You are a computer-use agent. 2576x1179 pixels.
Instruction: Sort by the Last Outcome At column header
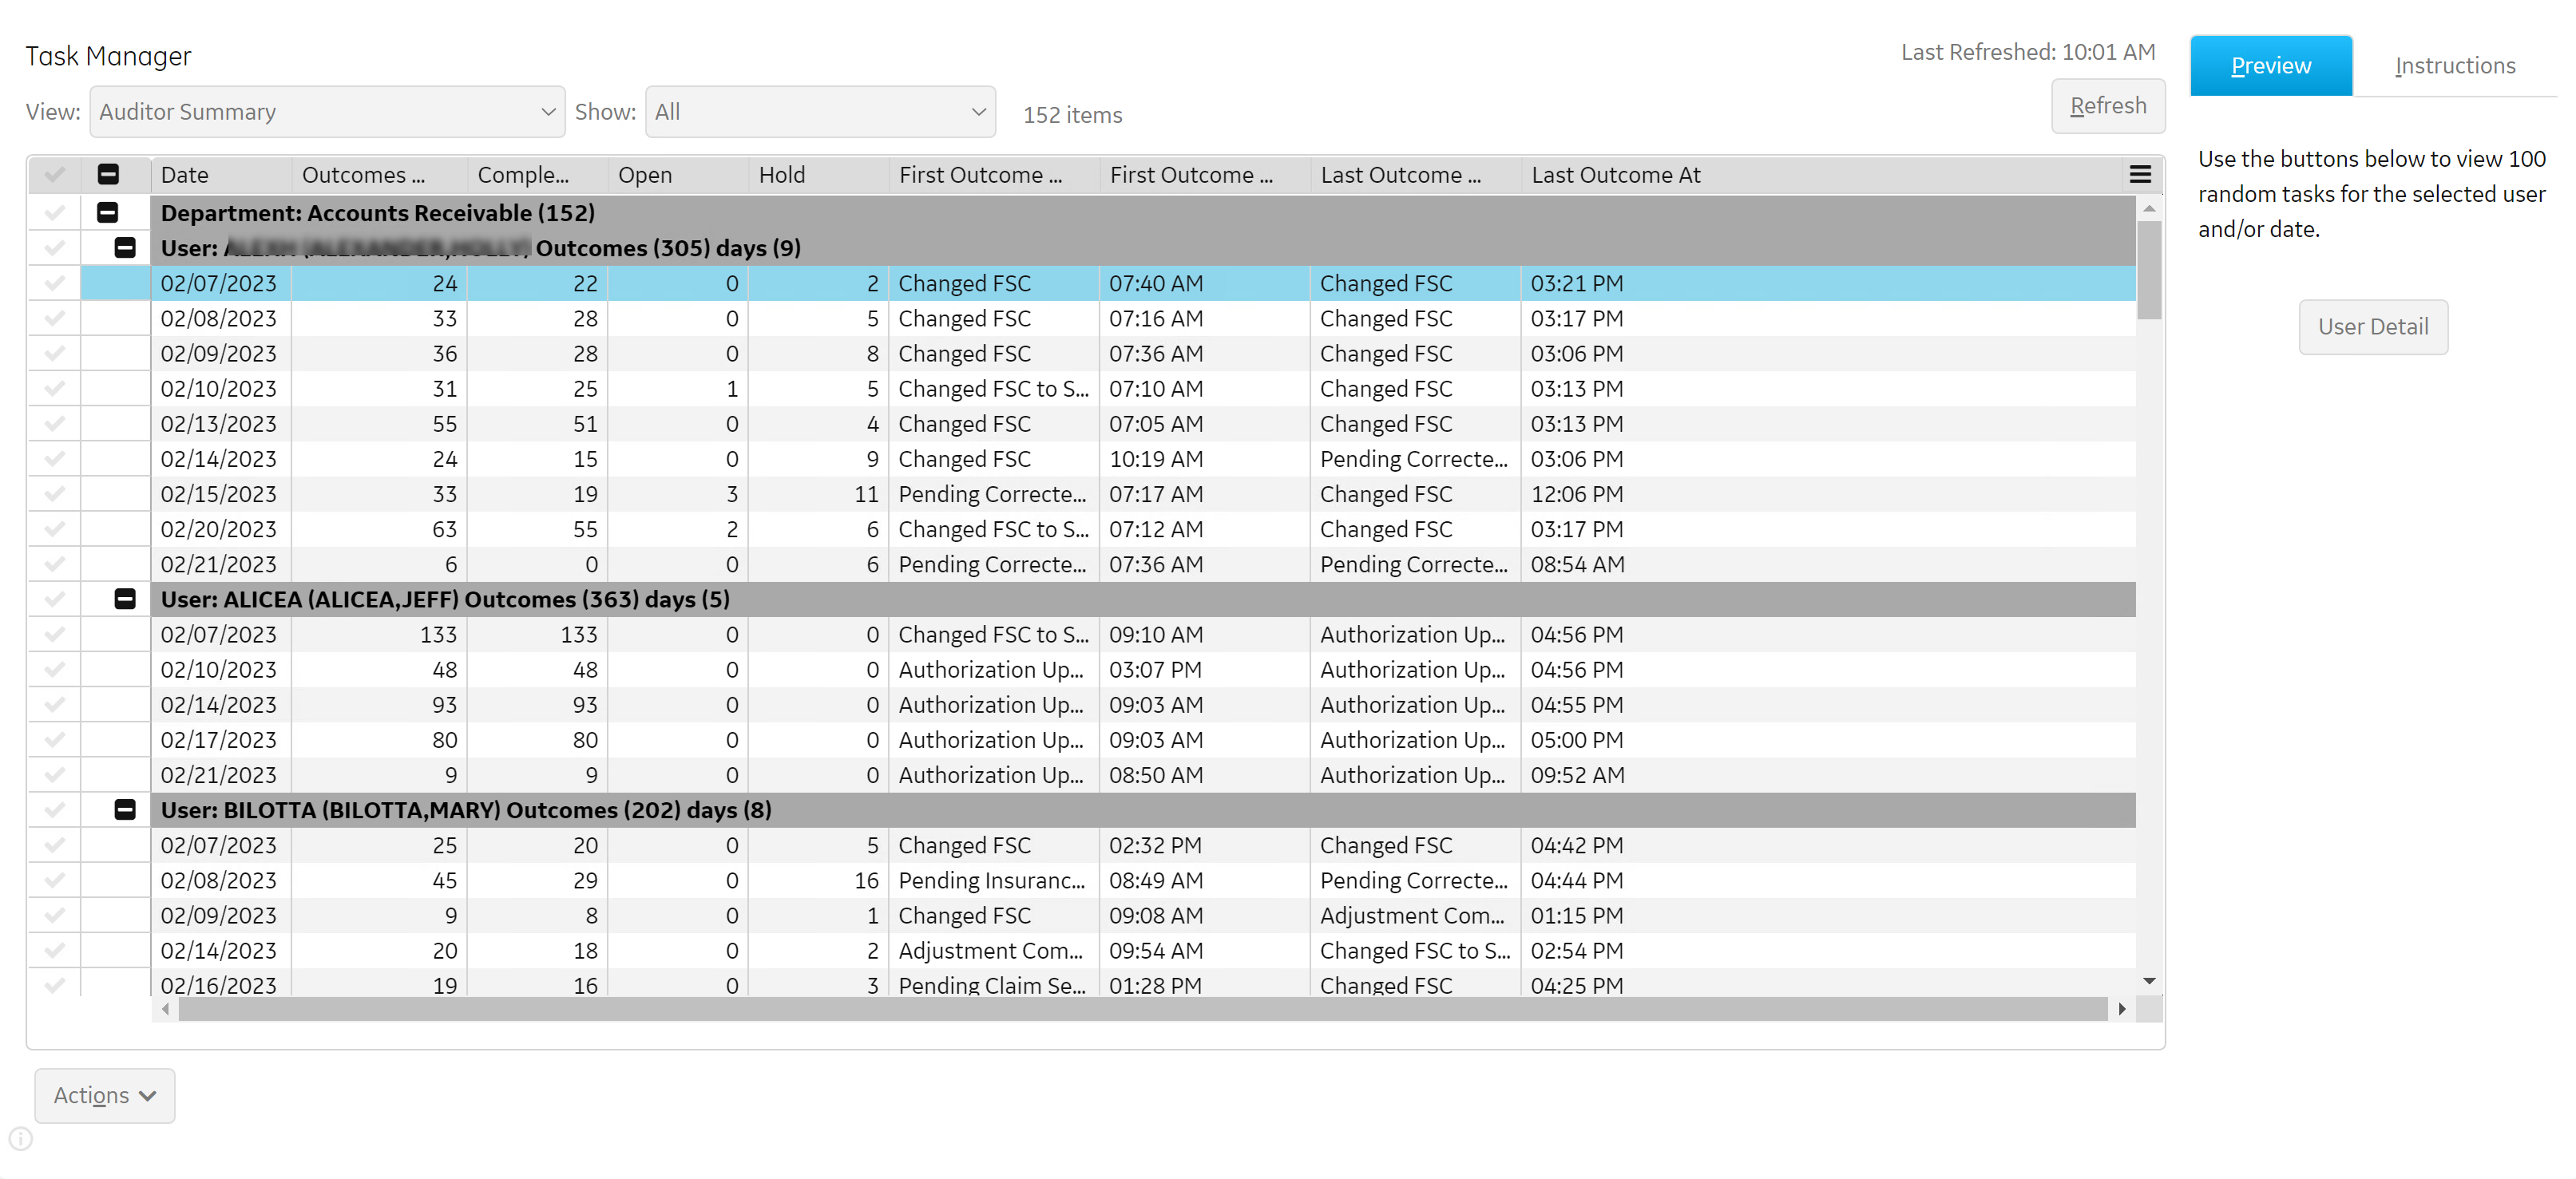coord(1820,175)
